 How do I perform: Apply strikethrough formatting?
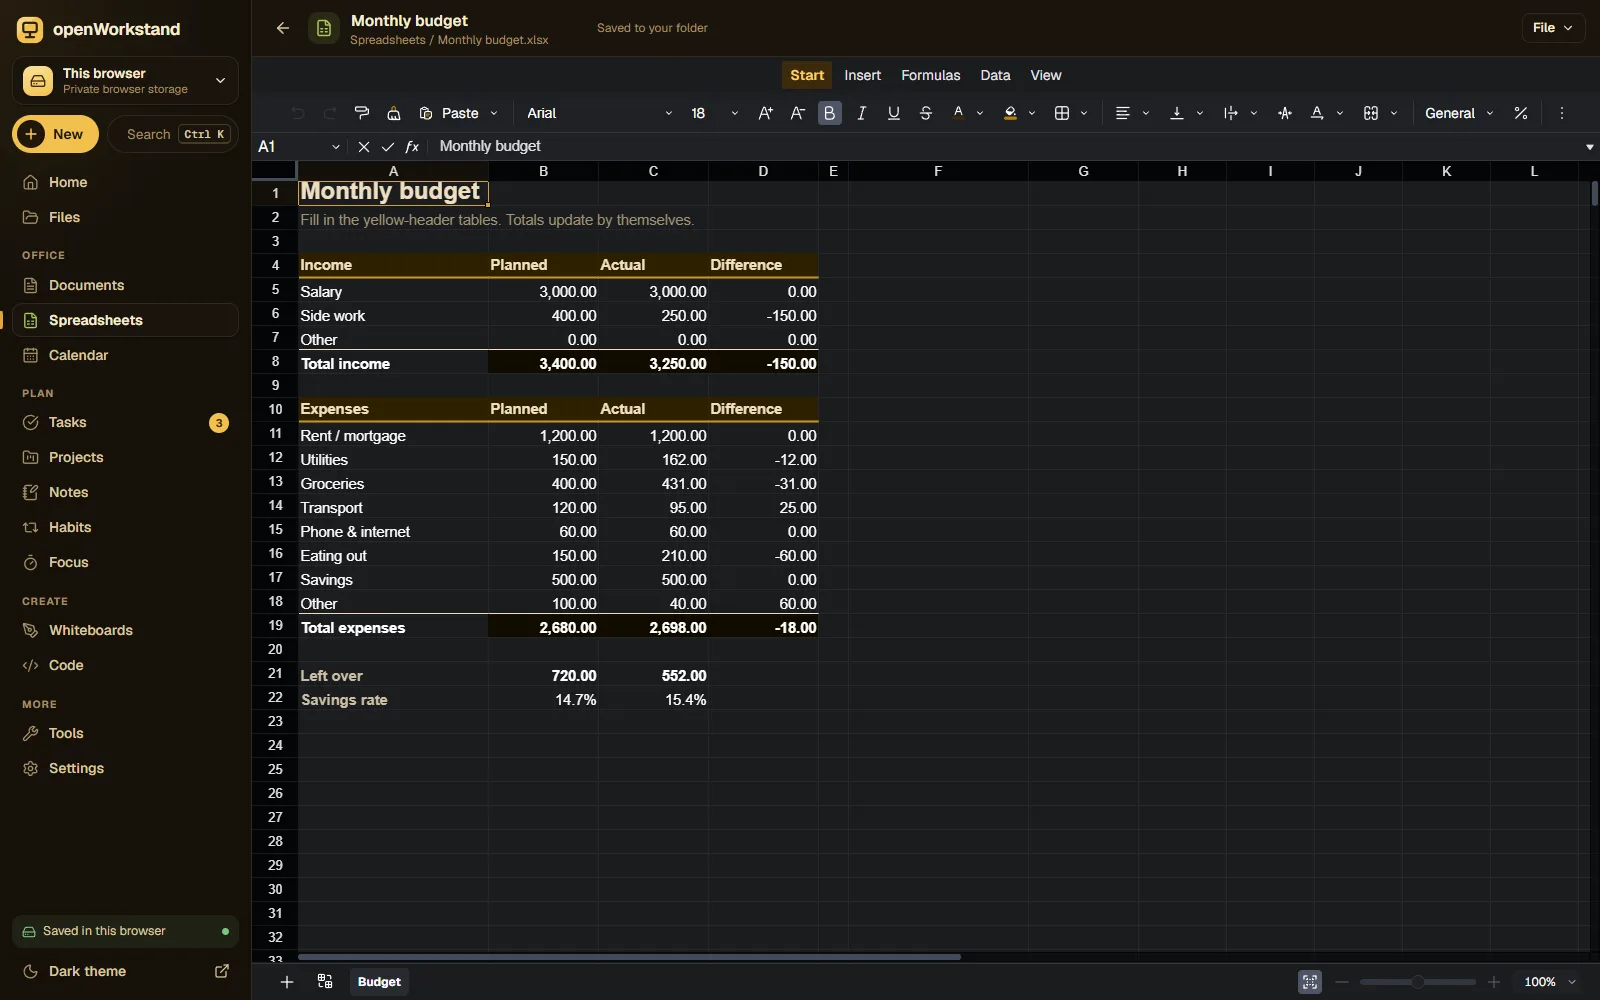[x=926, y=113]
